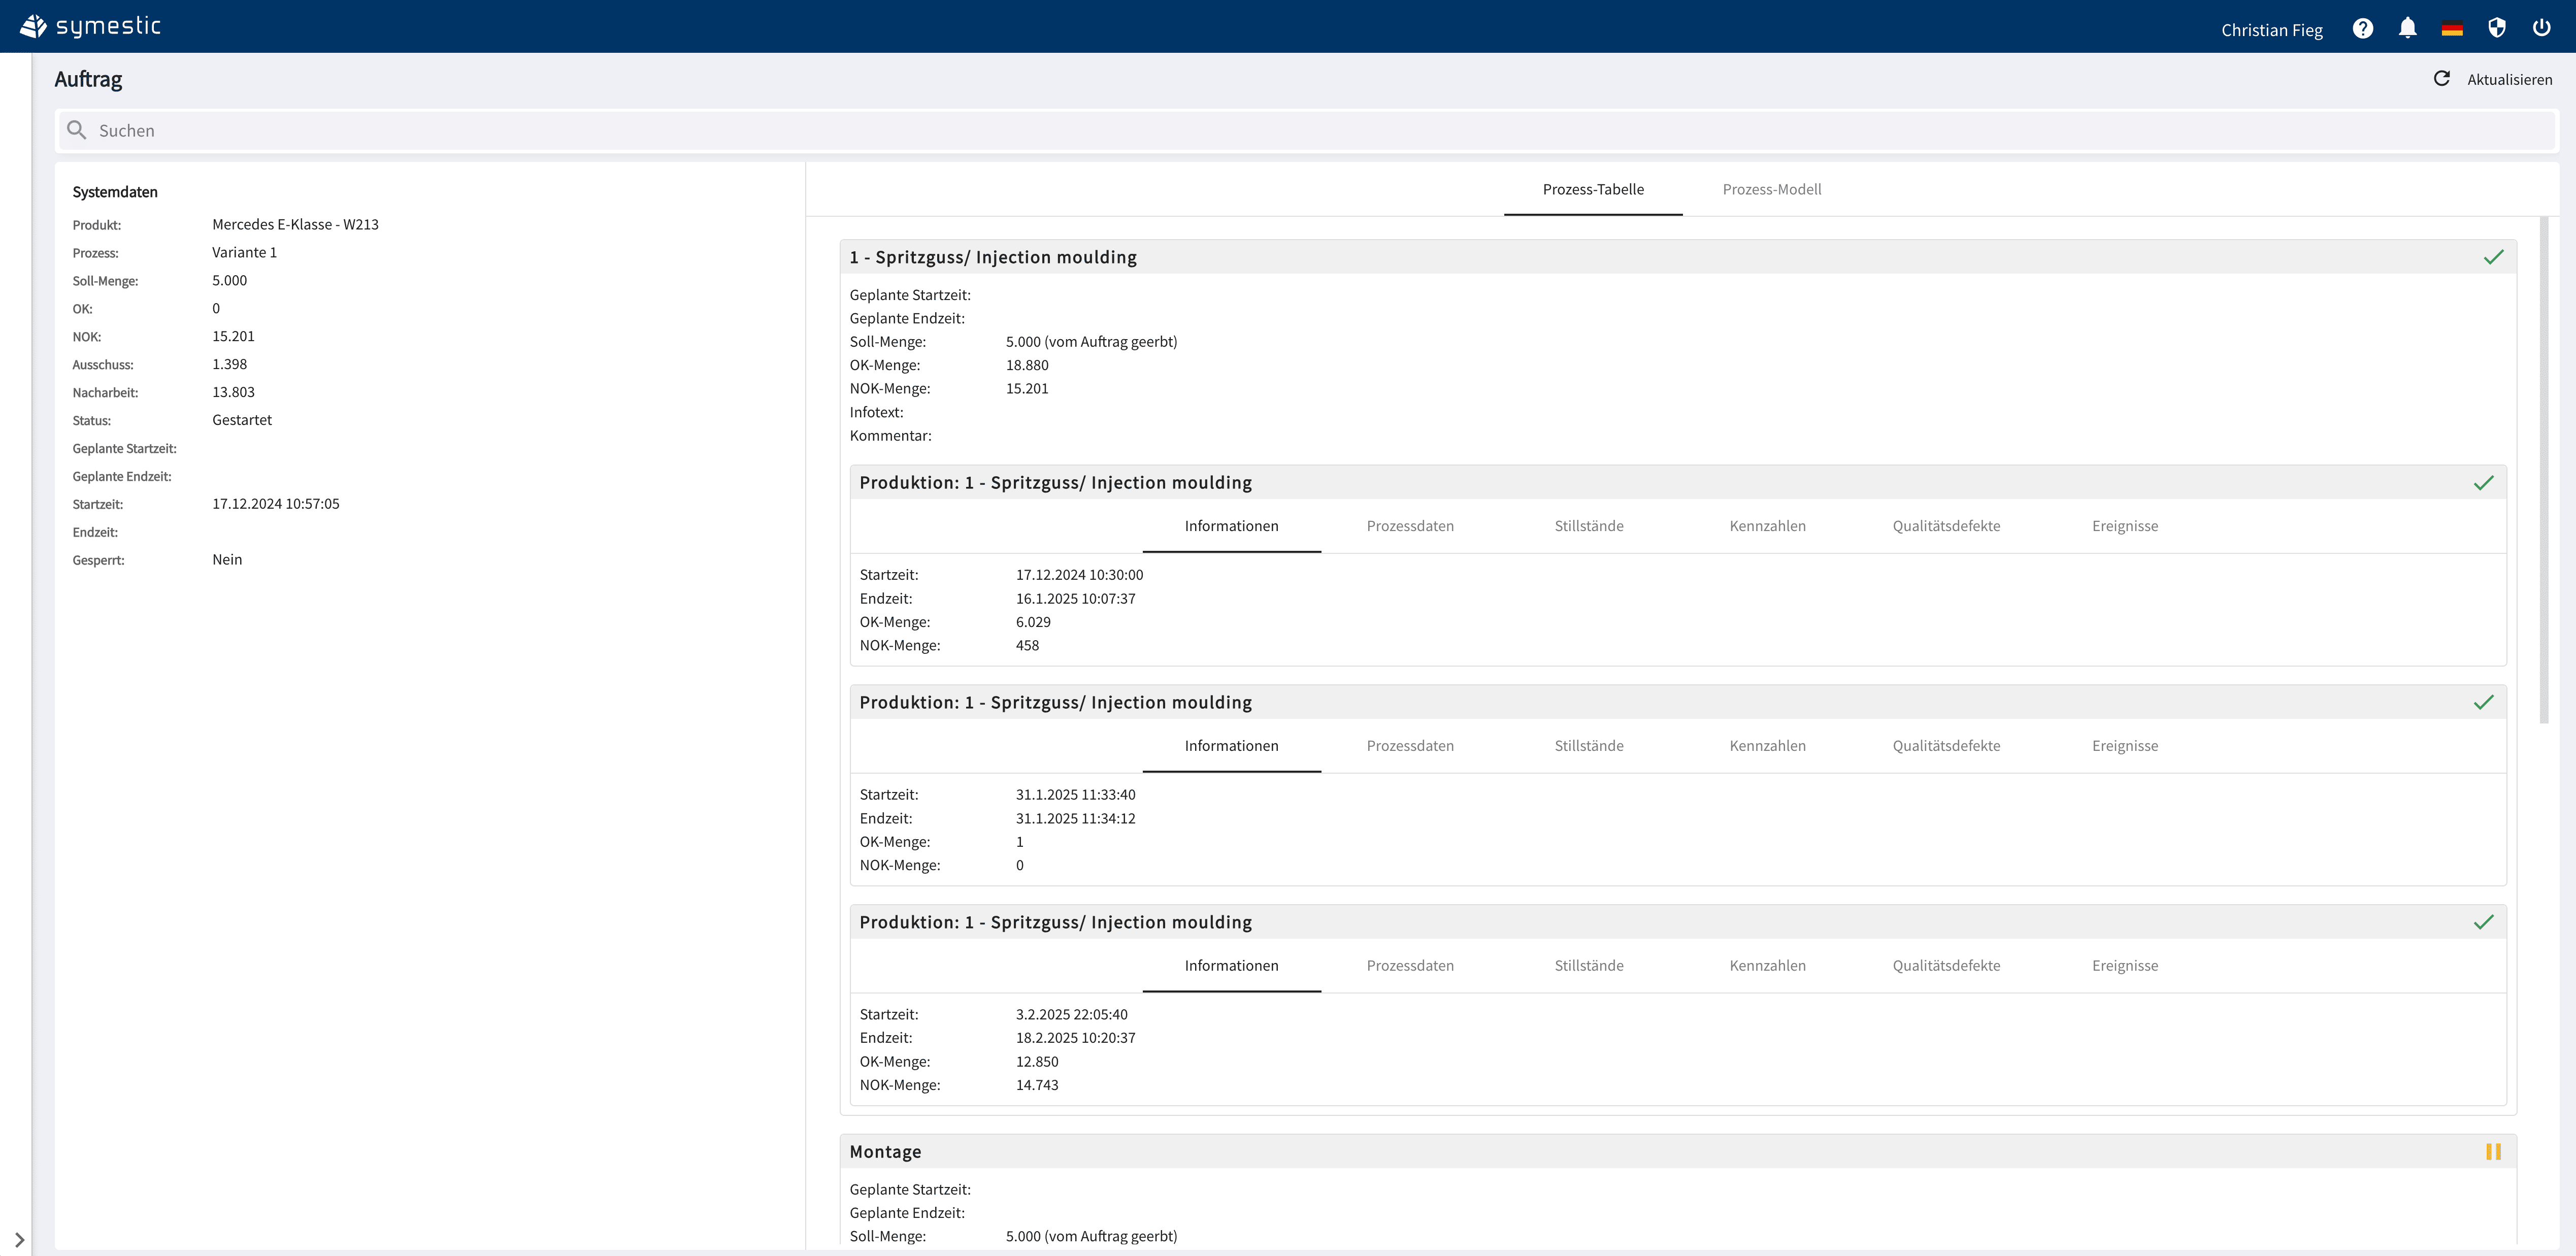Open the shield security icon

(x=2497, y=28)
